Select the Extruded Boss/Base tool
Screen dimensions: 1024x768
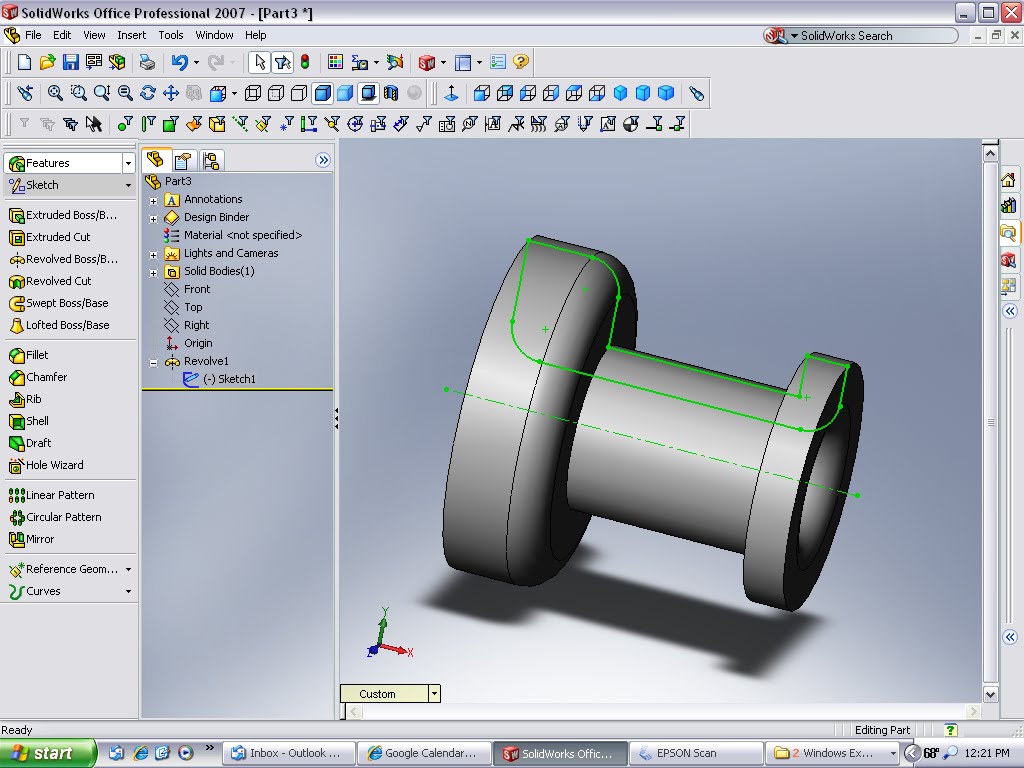click(x=62, y=214)
